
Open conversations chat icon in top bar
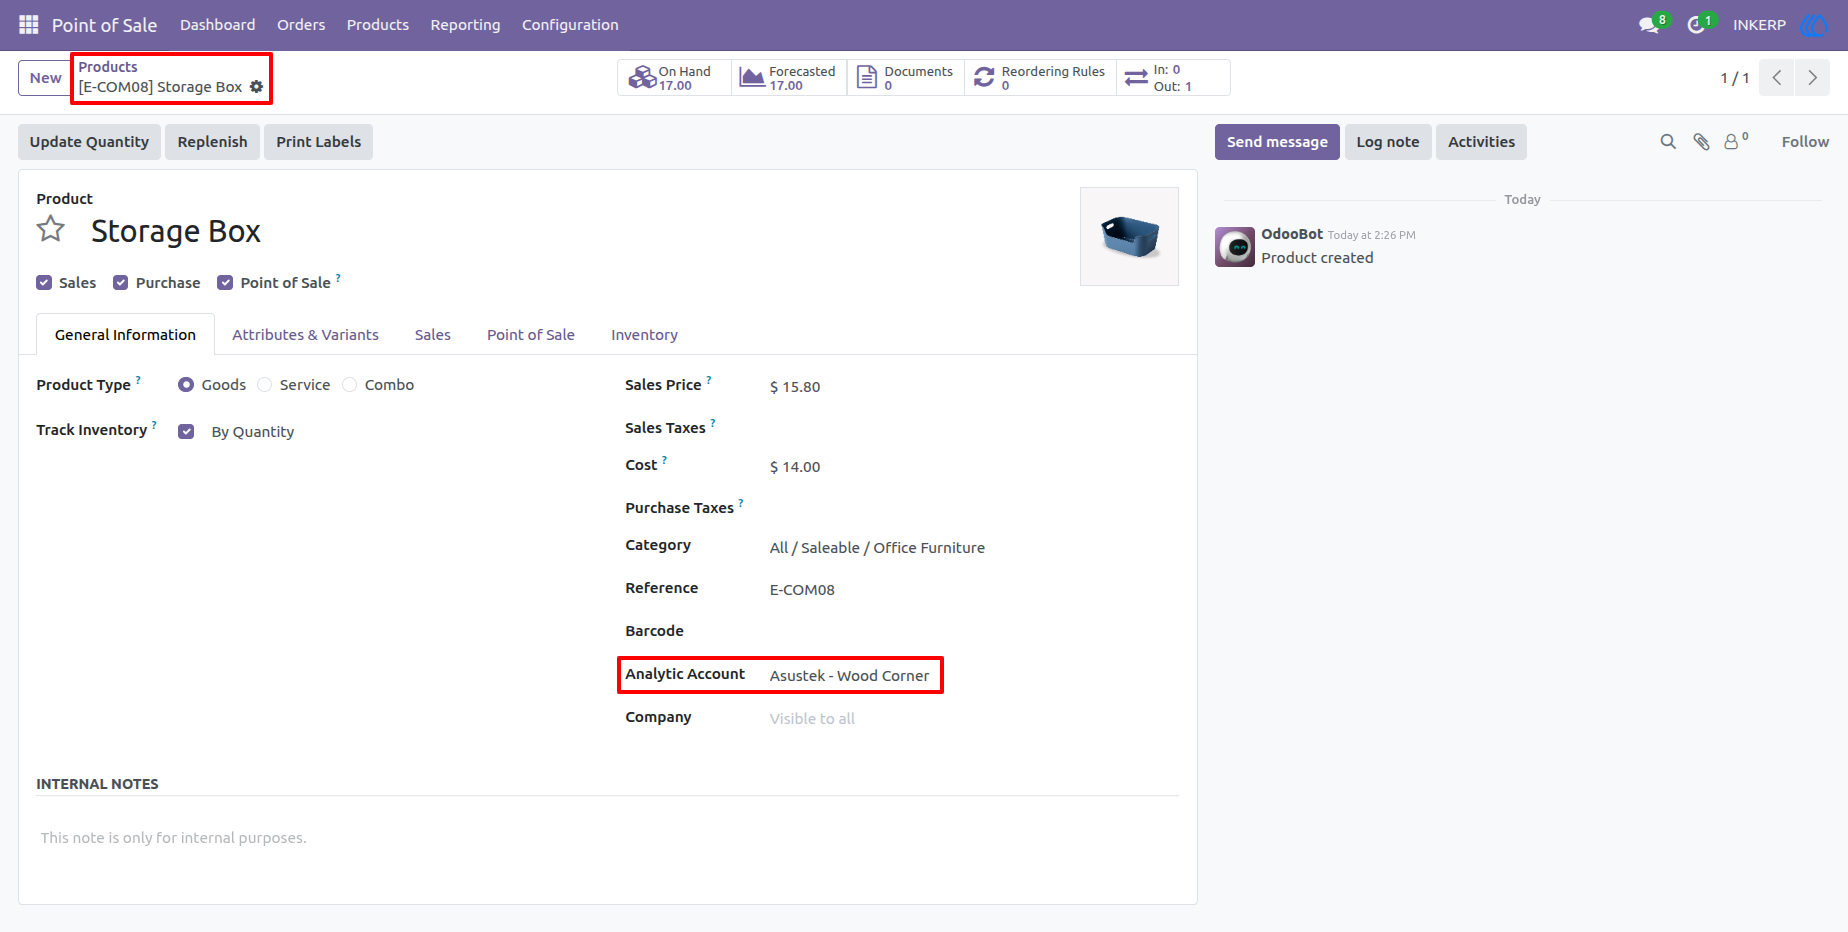(1648, 25)
